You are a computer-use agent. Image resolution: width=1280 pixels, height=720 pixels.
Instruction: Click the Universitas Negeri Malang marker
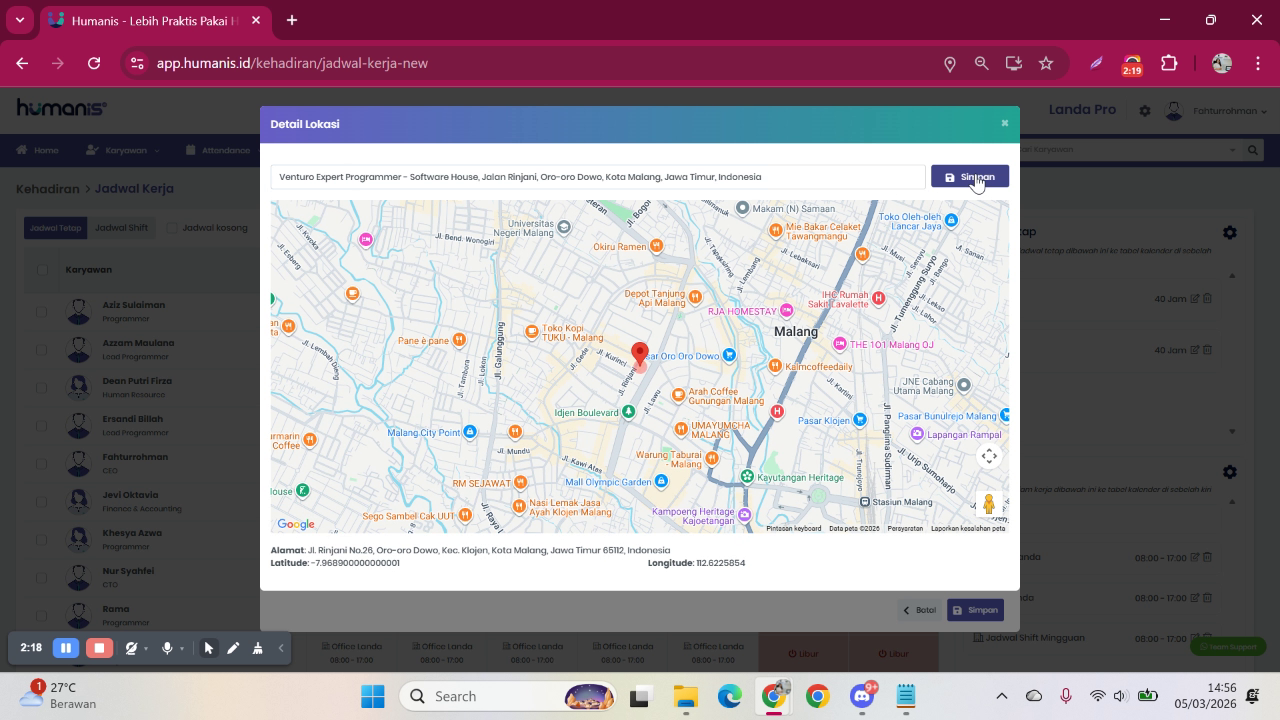[x=564, y=228]
